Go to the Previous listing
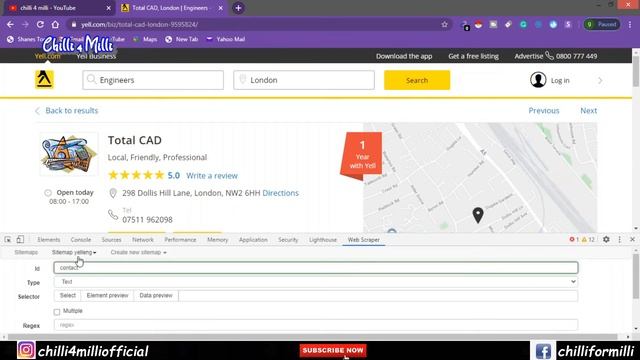The width and height of the screenshot is (640, 360). pyautogui.click(x=544, y=111)
